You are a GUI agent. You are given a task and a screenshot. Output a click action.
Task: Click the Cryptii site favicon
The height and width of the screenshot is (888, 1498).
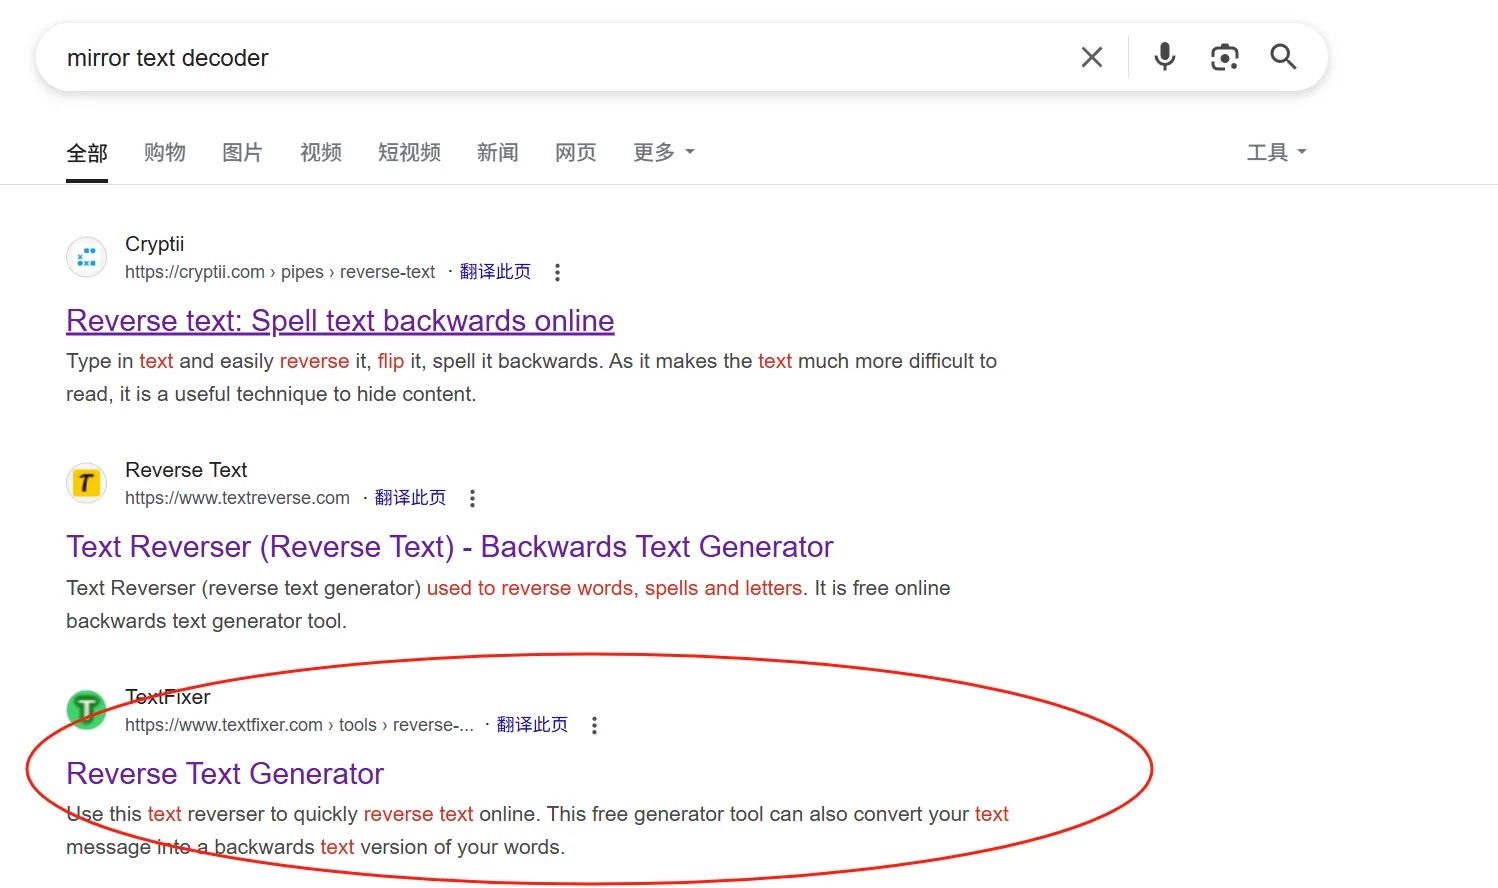pos(87,257)
